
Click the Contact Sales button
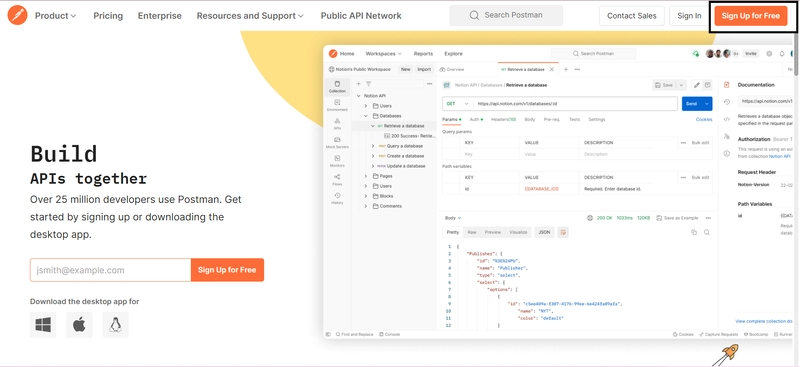632,16
